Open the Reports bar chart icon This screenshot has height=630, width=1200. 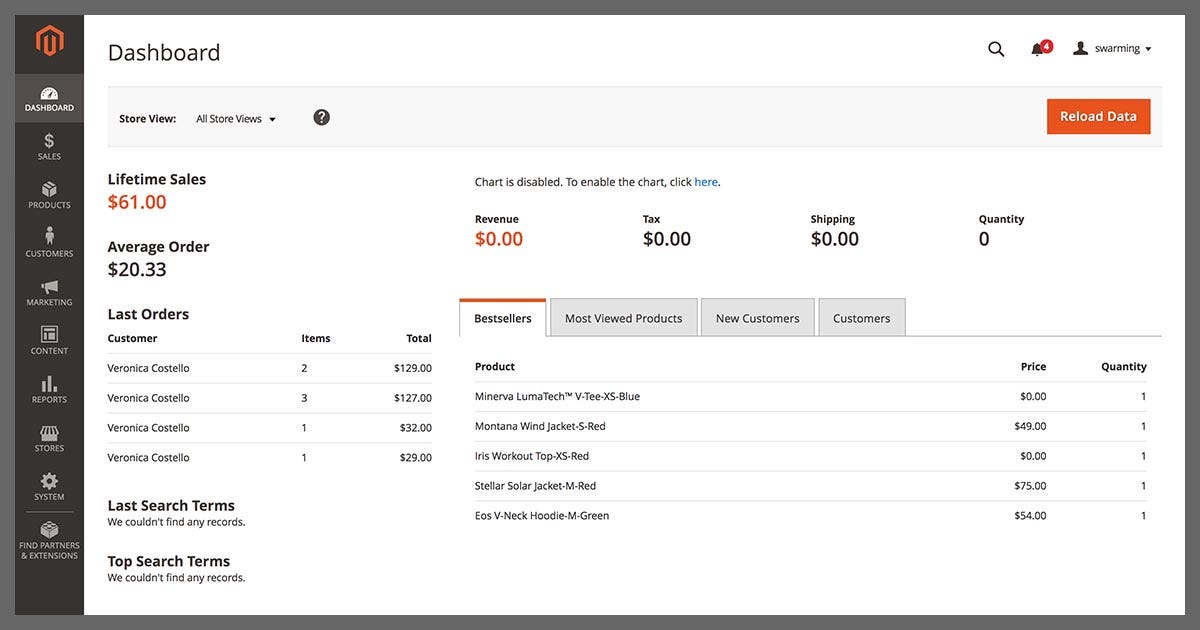coord(49,384)
